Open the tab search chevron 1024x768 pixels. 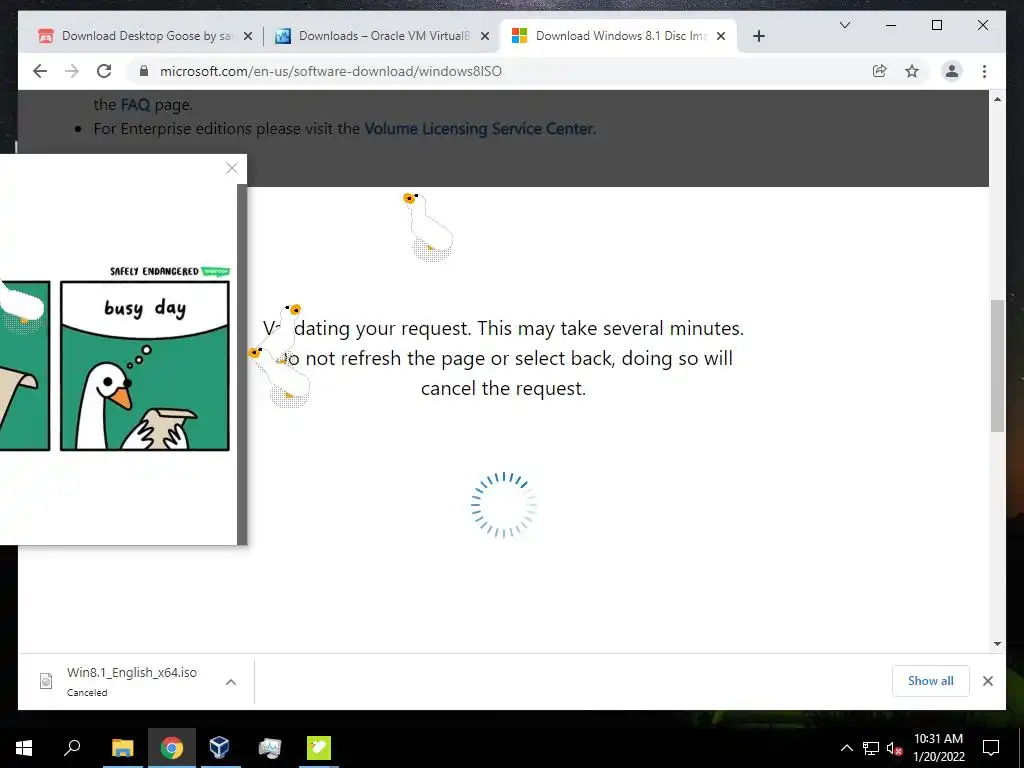[844, 25]
